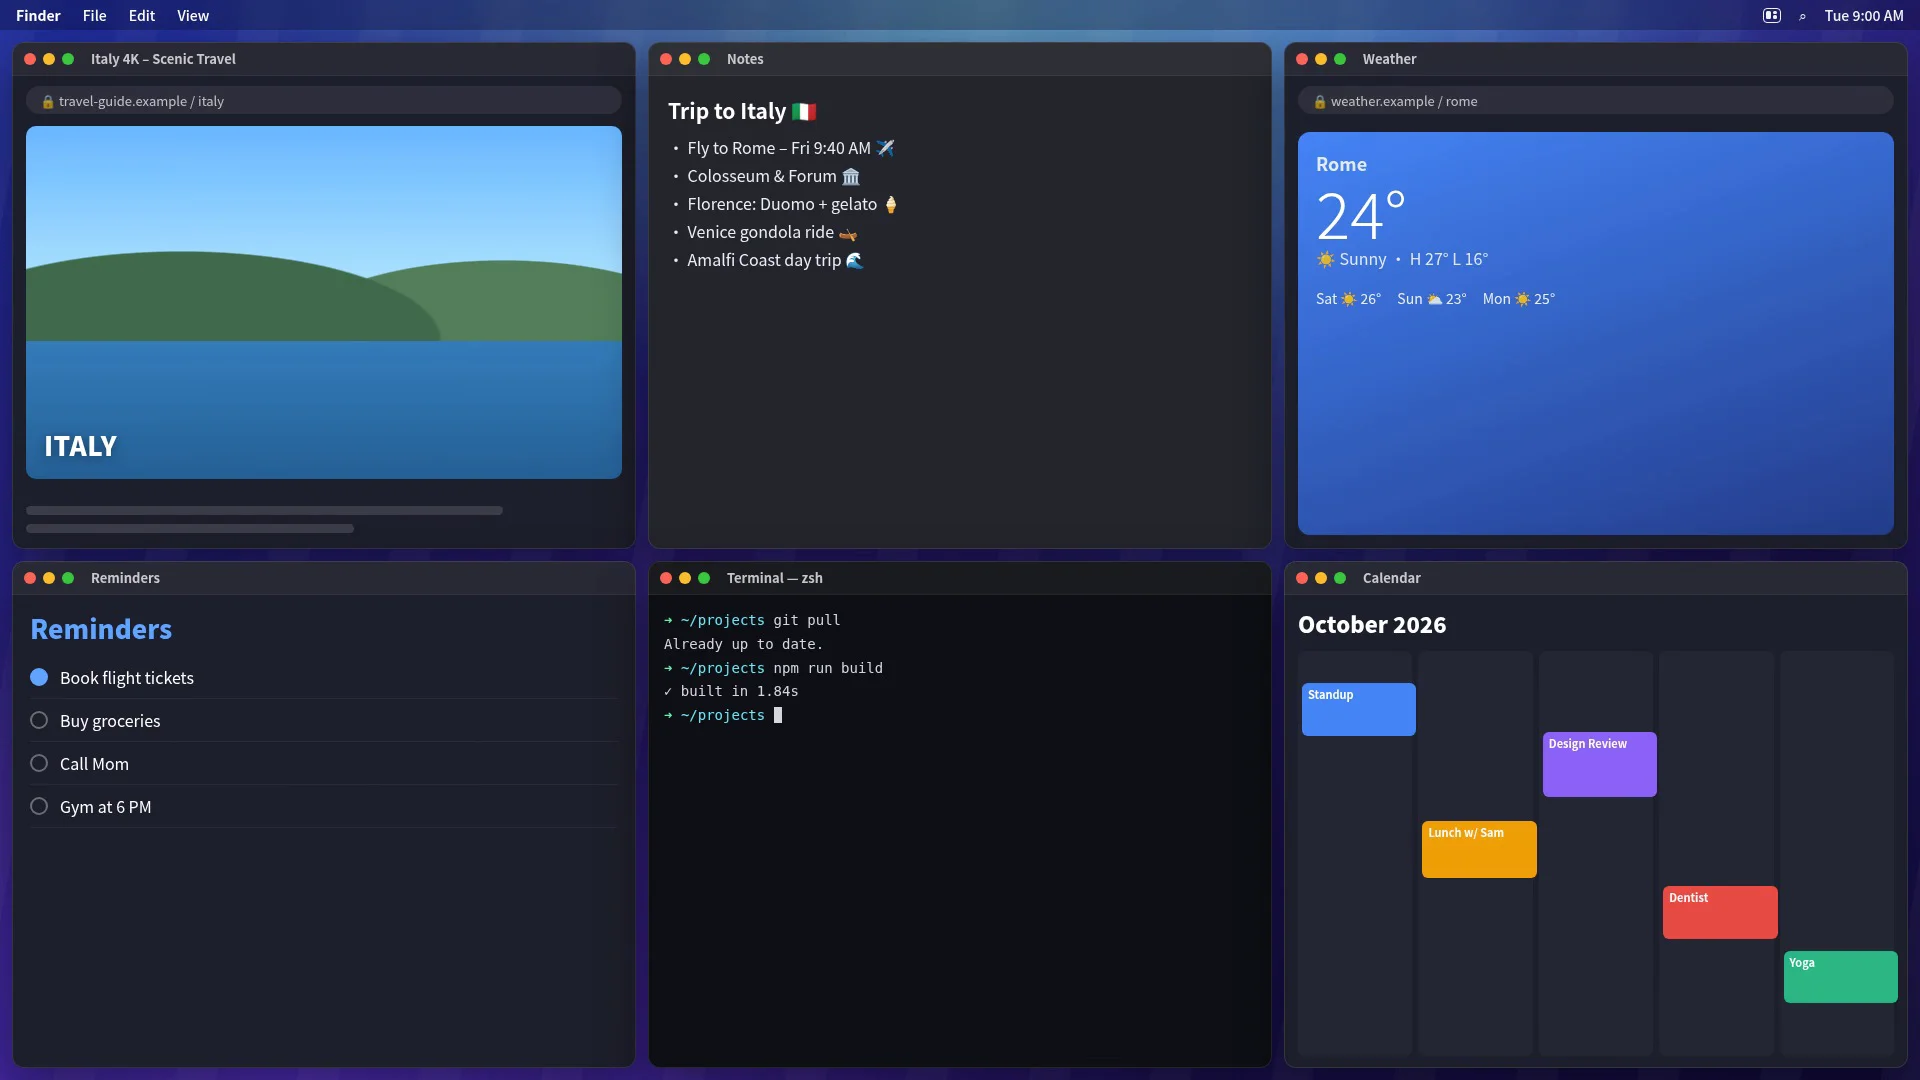
Task: Open the Design Review calendar event
Action: tap(1599, 764)
